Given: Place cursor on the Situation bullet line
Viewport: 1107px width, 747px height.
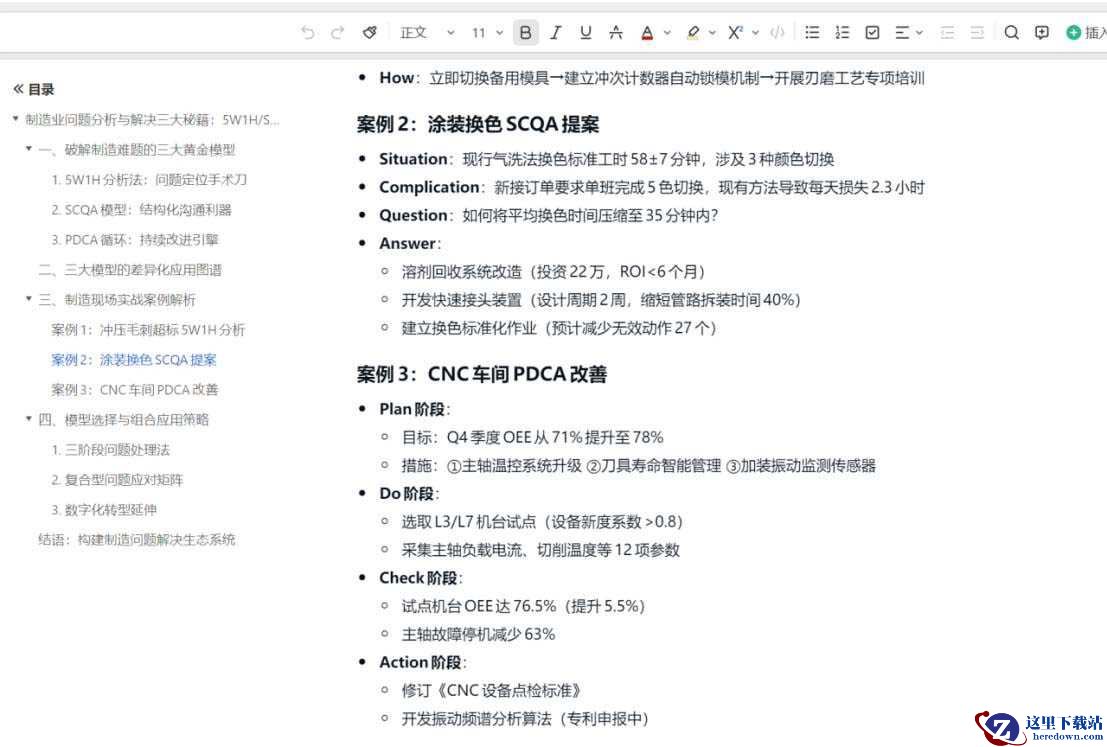Looking at the screenshot, I should 606,159.
